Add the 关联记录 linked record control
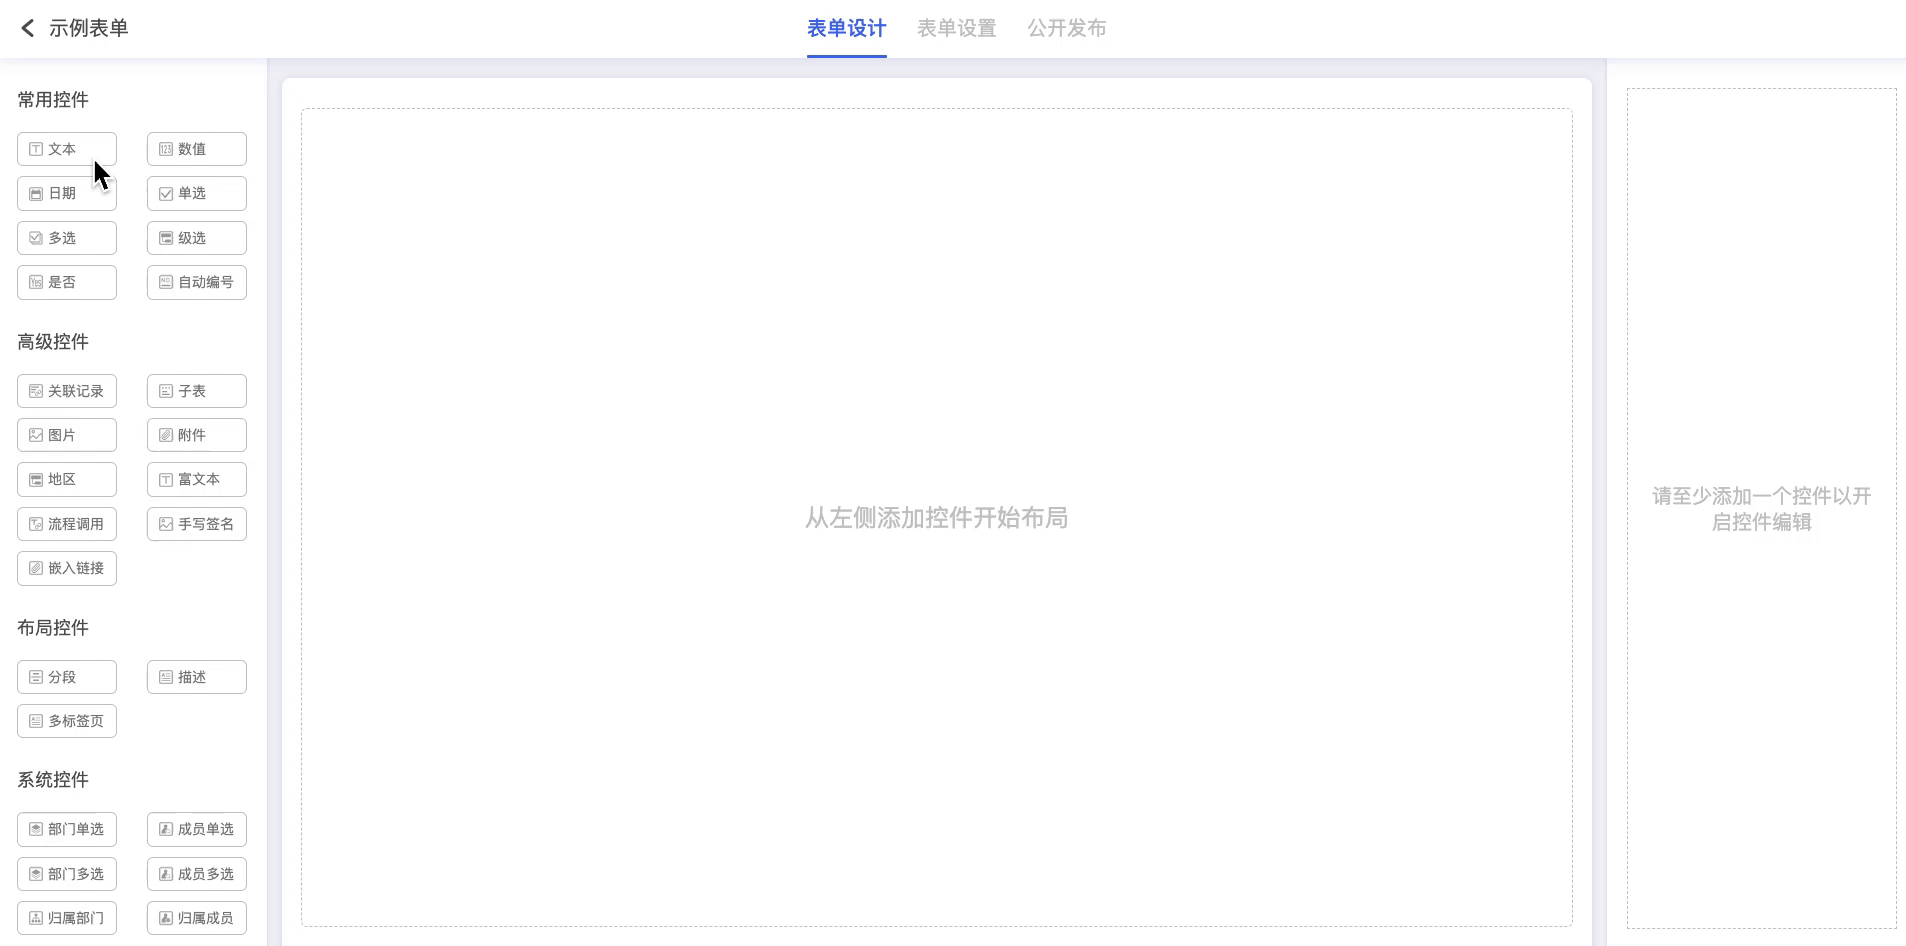This screenshot has height=946, width=1906. [66, 391]
